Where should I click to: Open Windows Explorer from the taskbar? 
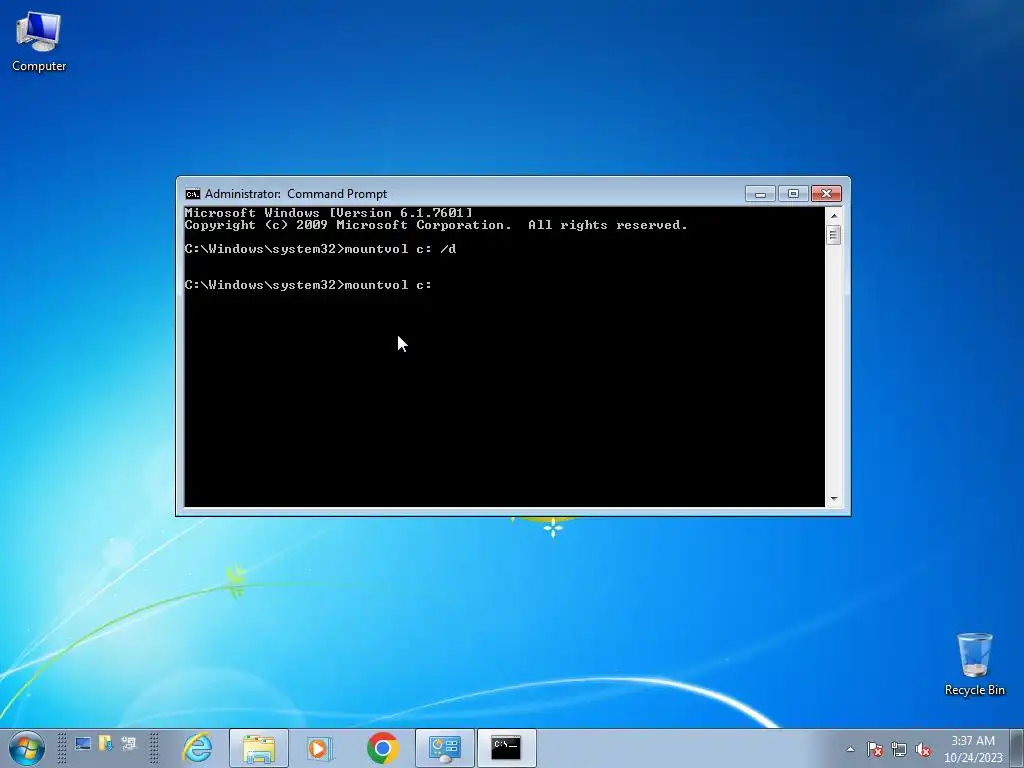(259, 748)
